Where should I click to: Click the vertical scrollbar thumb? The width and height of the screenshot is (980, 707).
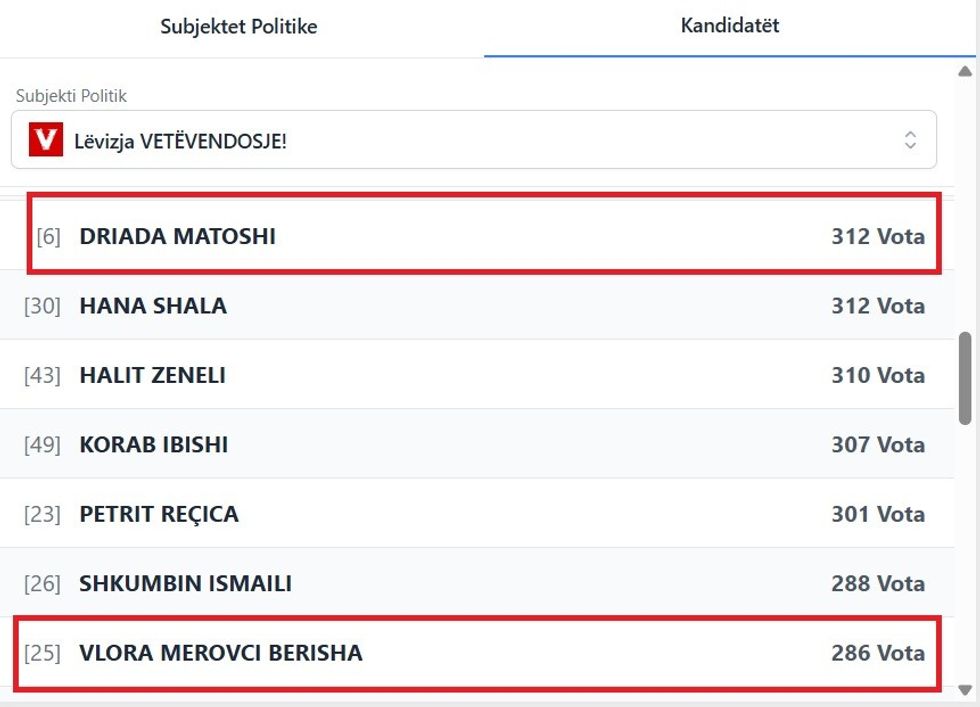coord(965,378)
